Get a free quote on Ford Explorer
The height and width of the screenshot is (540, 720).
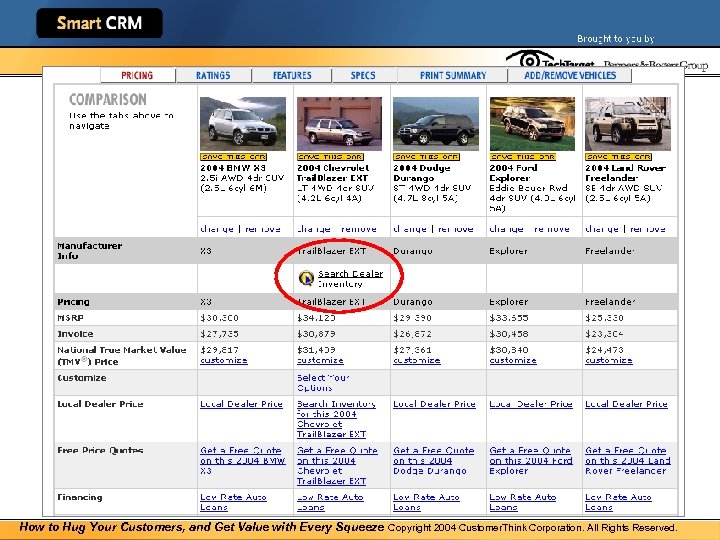[531, 461]
